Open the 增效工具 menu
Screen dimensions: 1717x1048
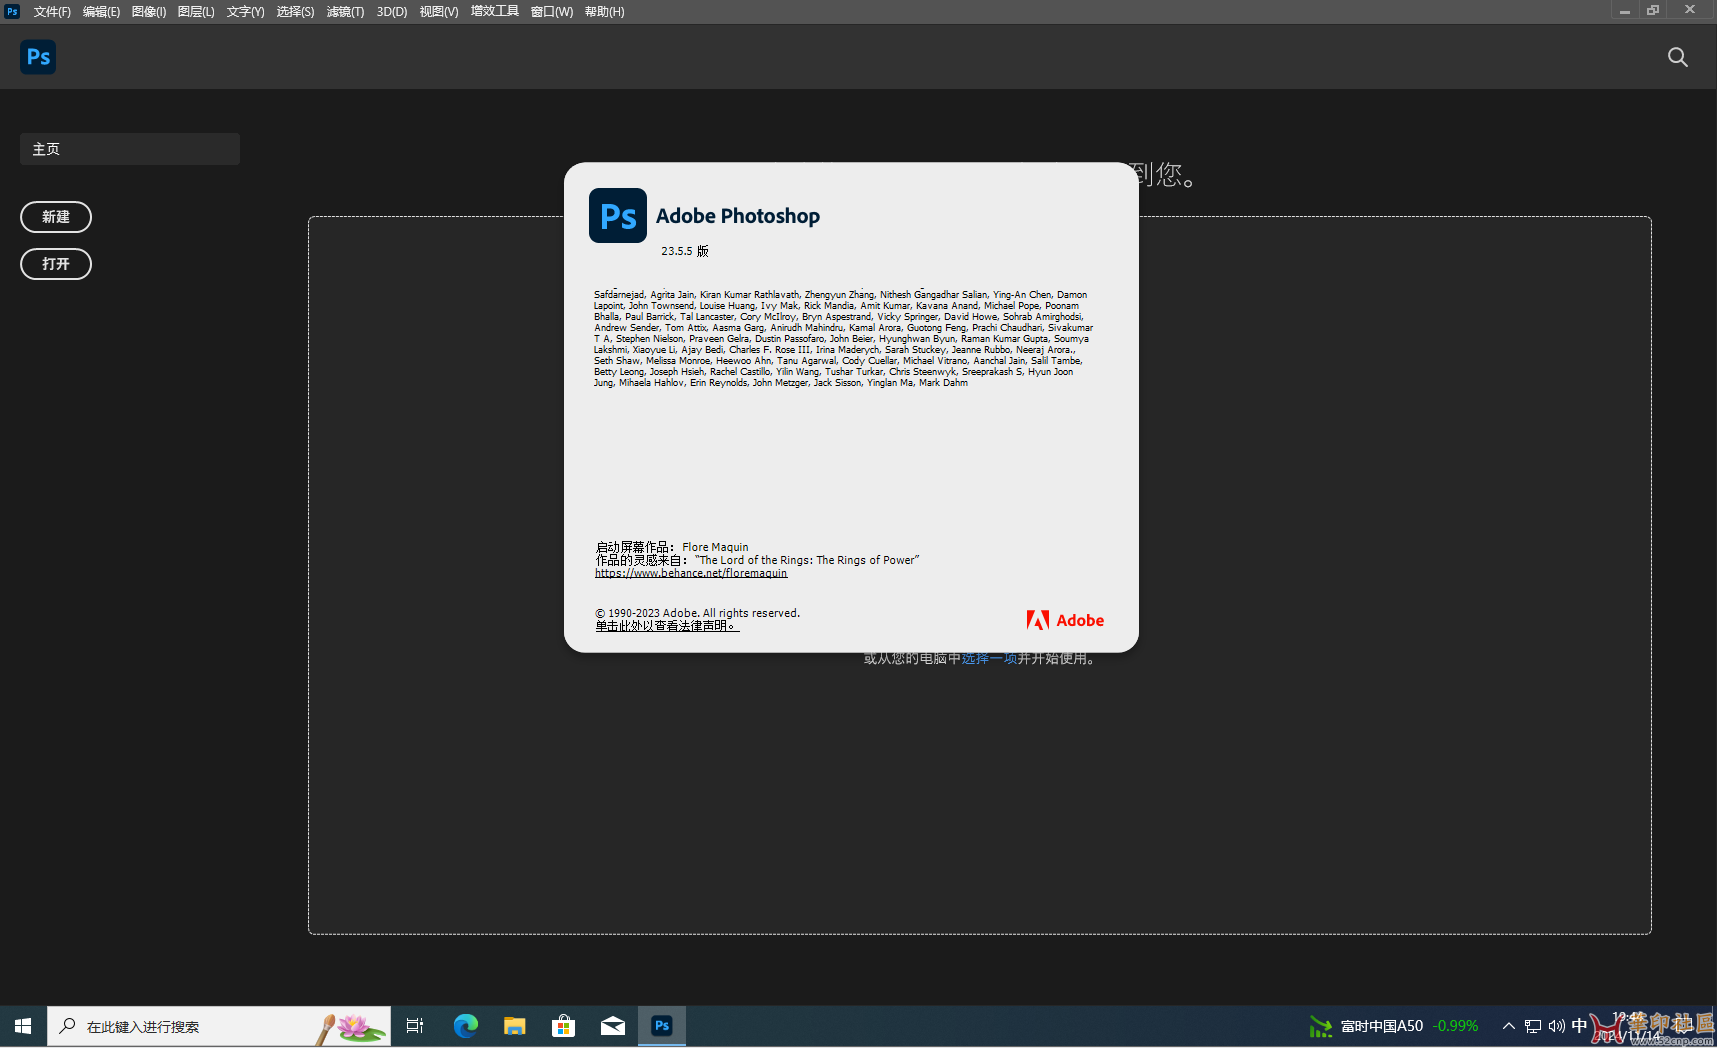point(495,12)
